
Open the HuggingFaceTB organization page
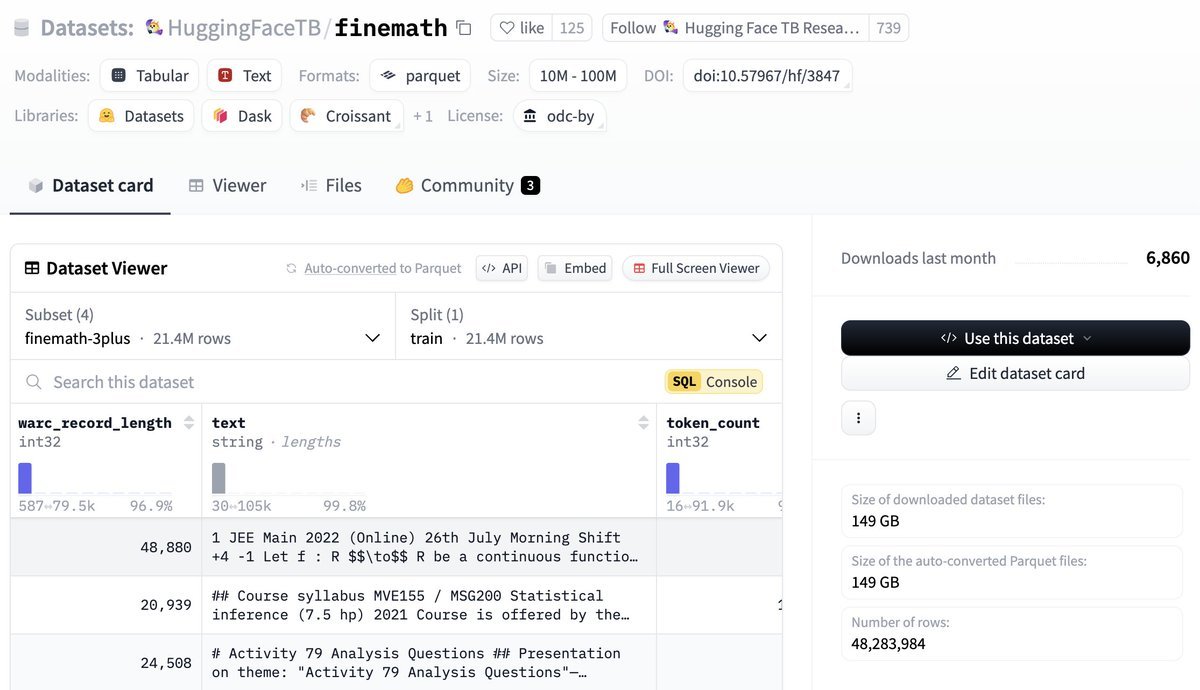[243, 28]
